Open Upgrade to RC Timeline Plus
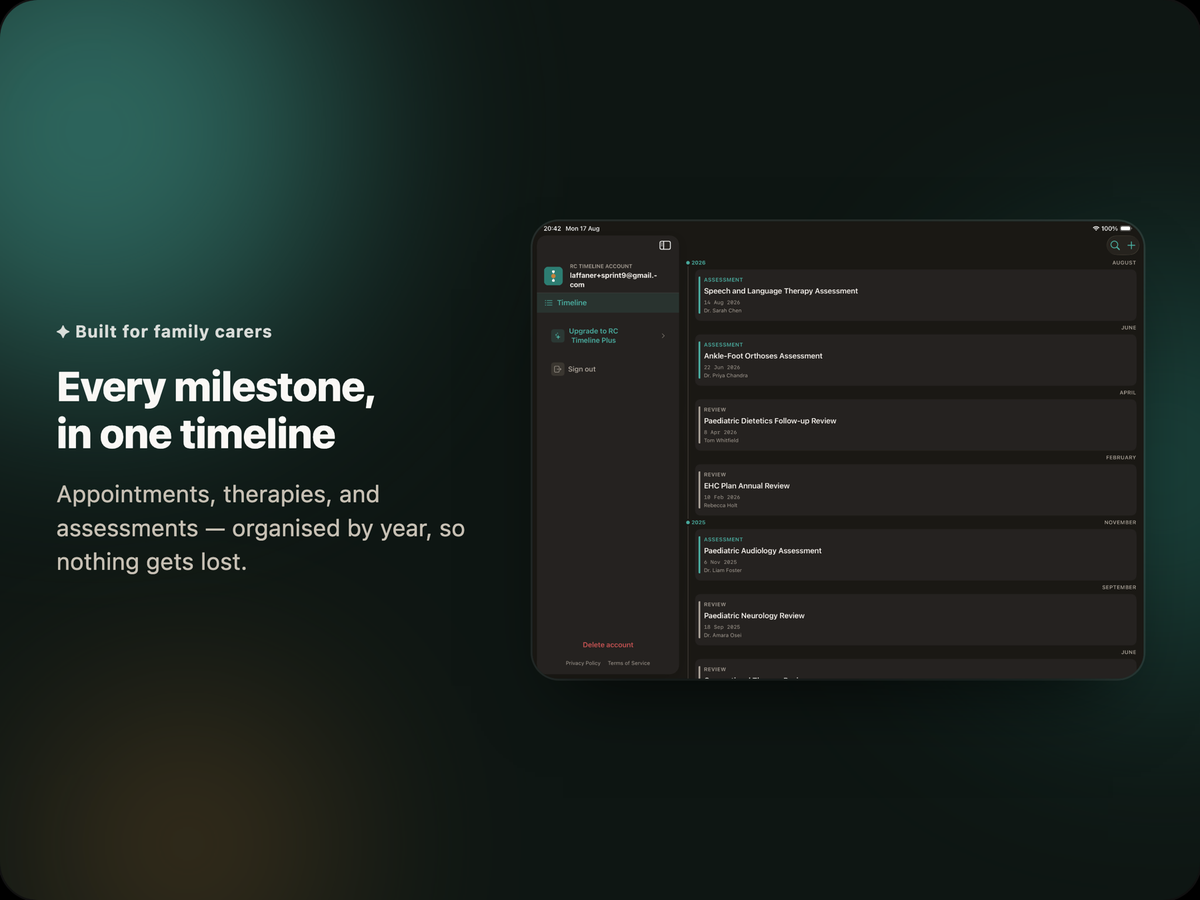This screenshot has width=1200, height=900. pyautogui.click(x=608, y=336)
